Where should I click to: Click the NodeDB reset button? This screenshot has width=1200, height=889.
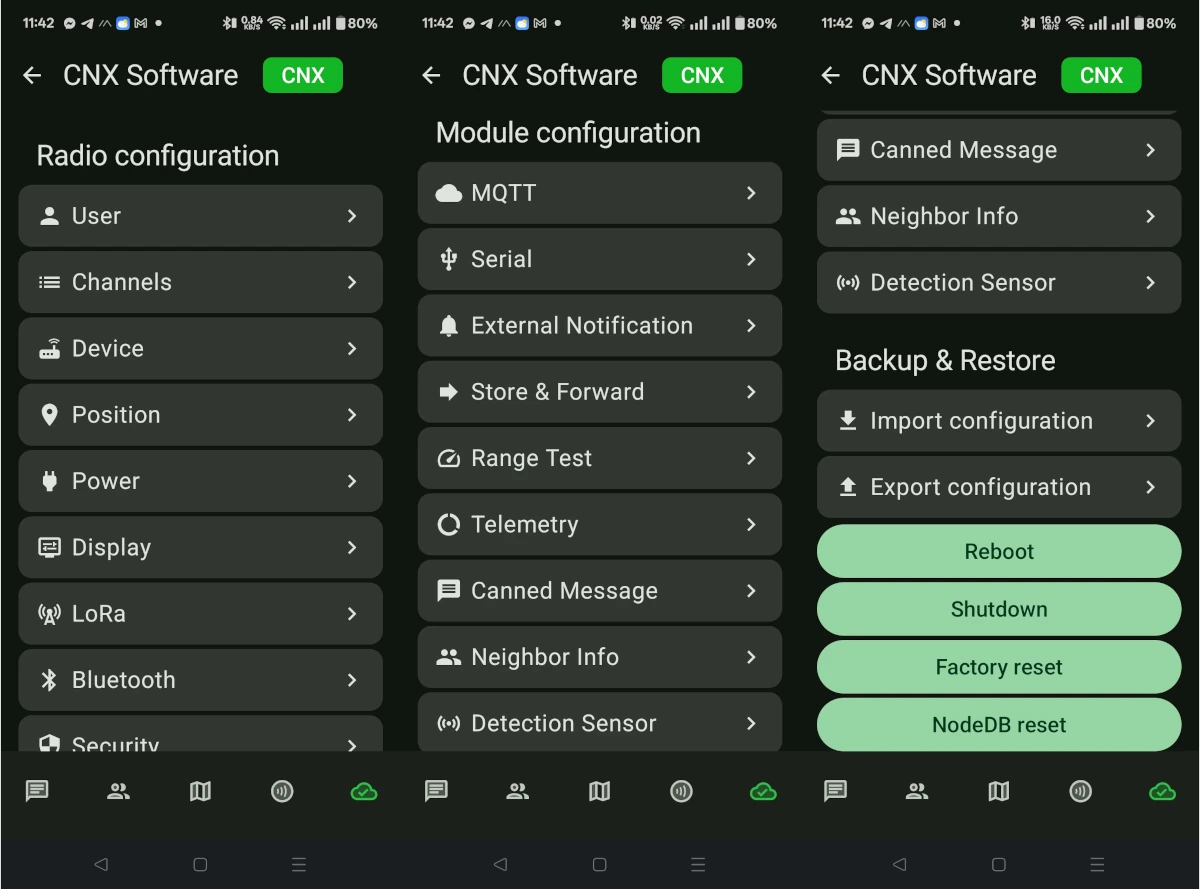pyautogui.click(x=999, y=725)
